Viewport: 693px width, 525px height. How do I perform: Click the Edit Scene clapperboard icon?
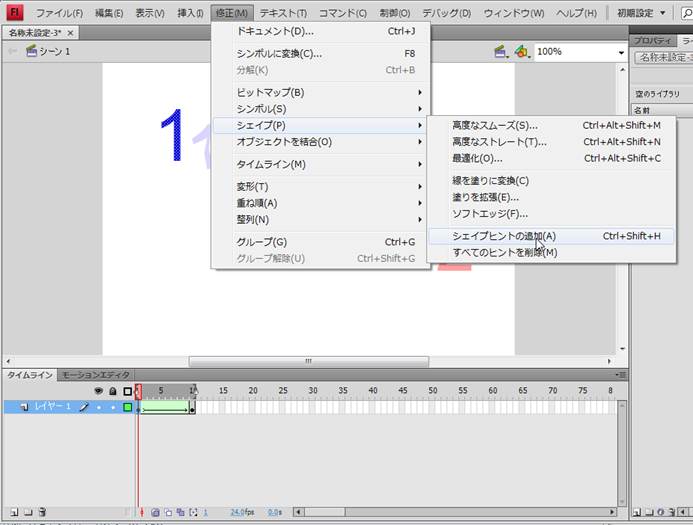coord(499,51)
